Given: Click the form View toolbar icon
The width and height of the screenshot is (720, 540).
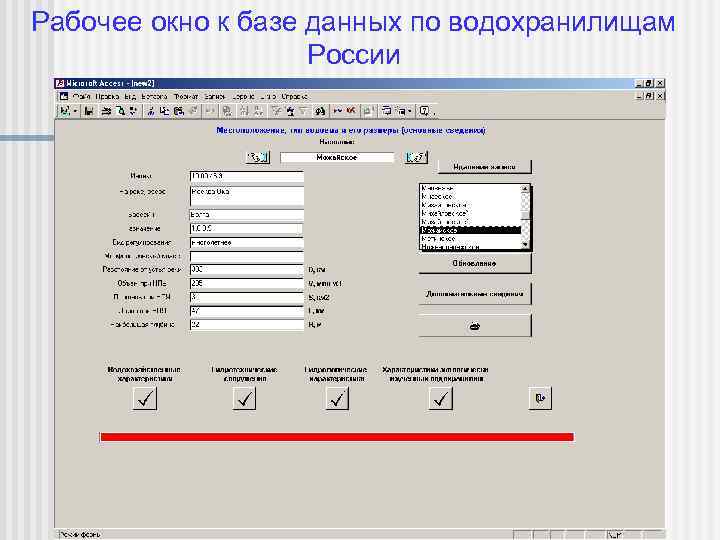Looking at the screenshot, I should click(65, 111).
